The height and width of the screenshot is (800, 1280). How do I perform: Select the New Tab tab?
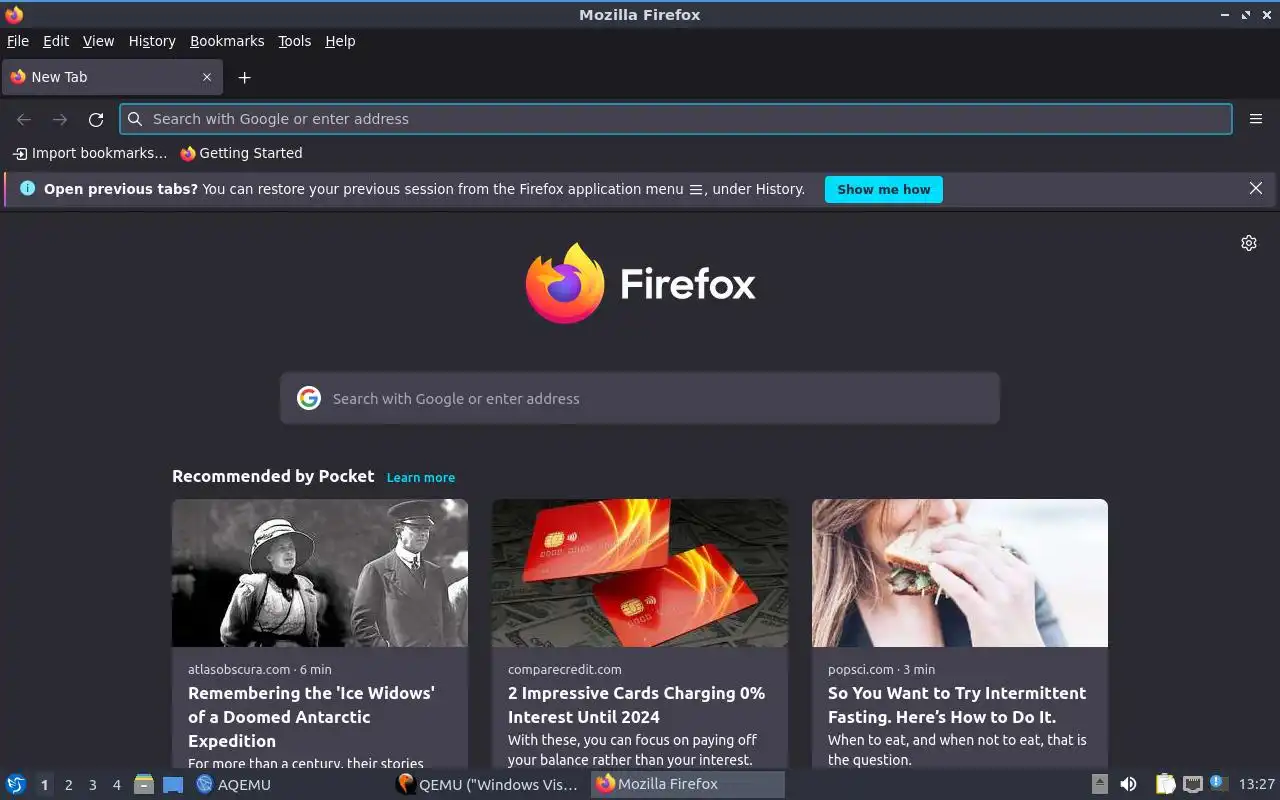110,77
